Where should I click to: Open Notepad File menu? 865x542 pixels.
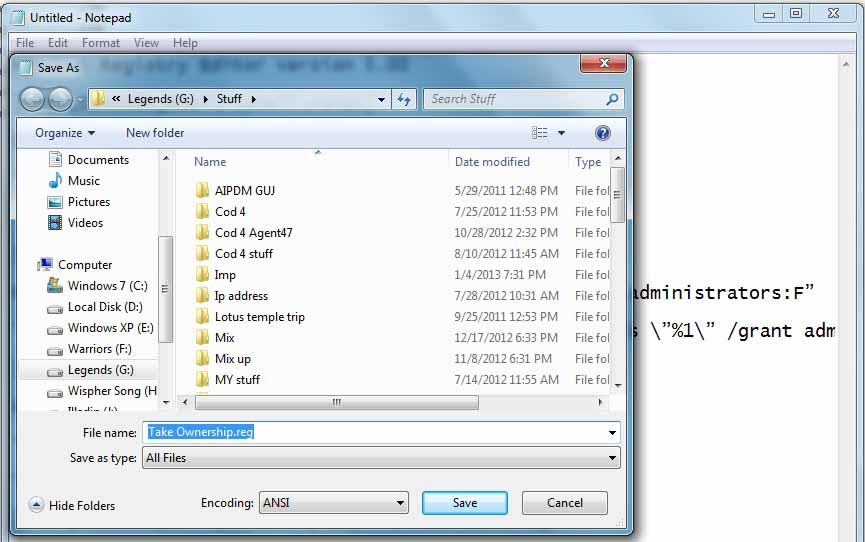click(25, 42)
